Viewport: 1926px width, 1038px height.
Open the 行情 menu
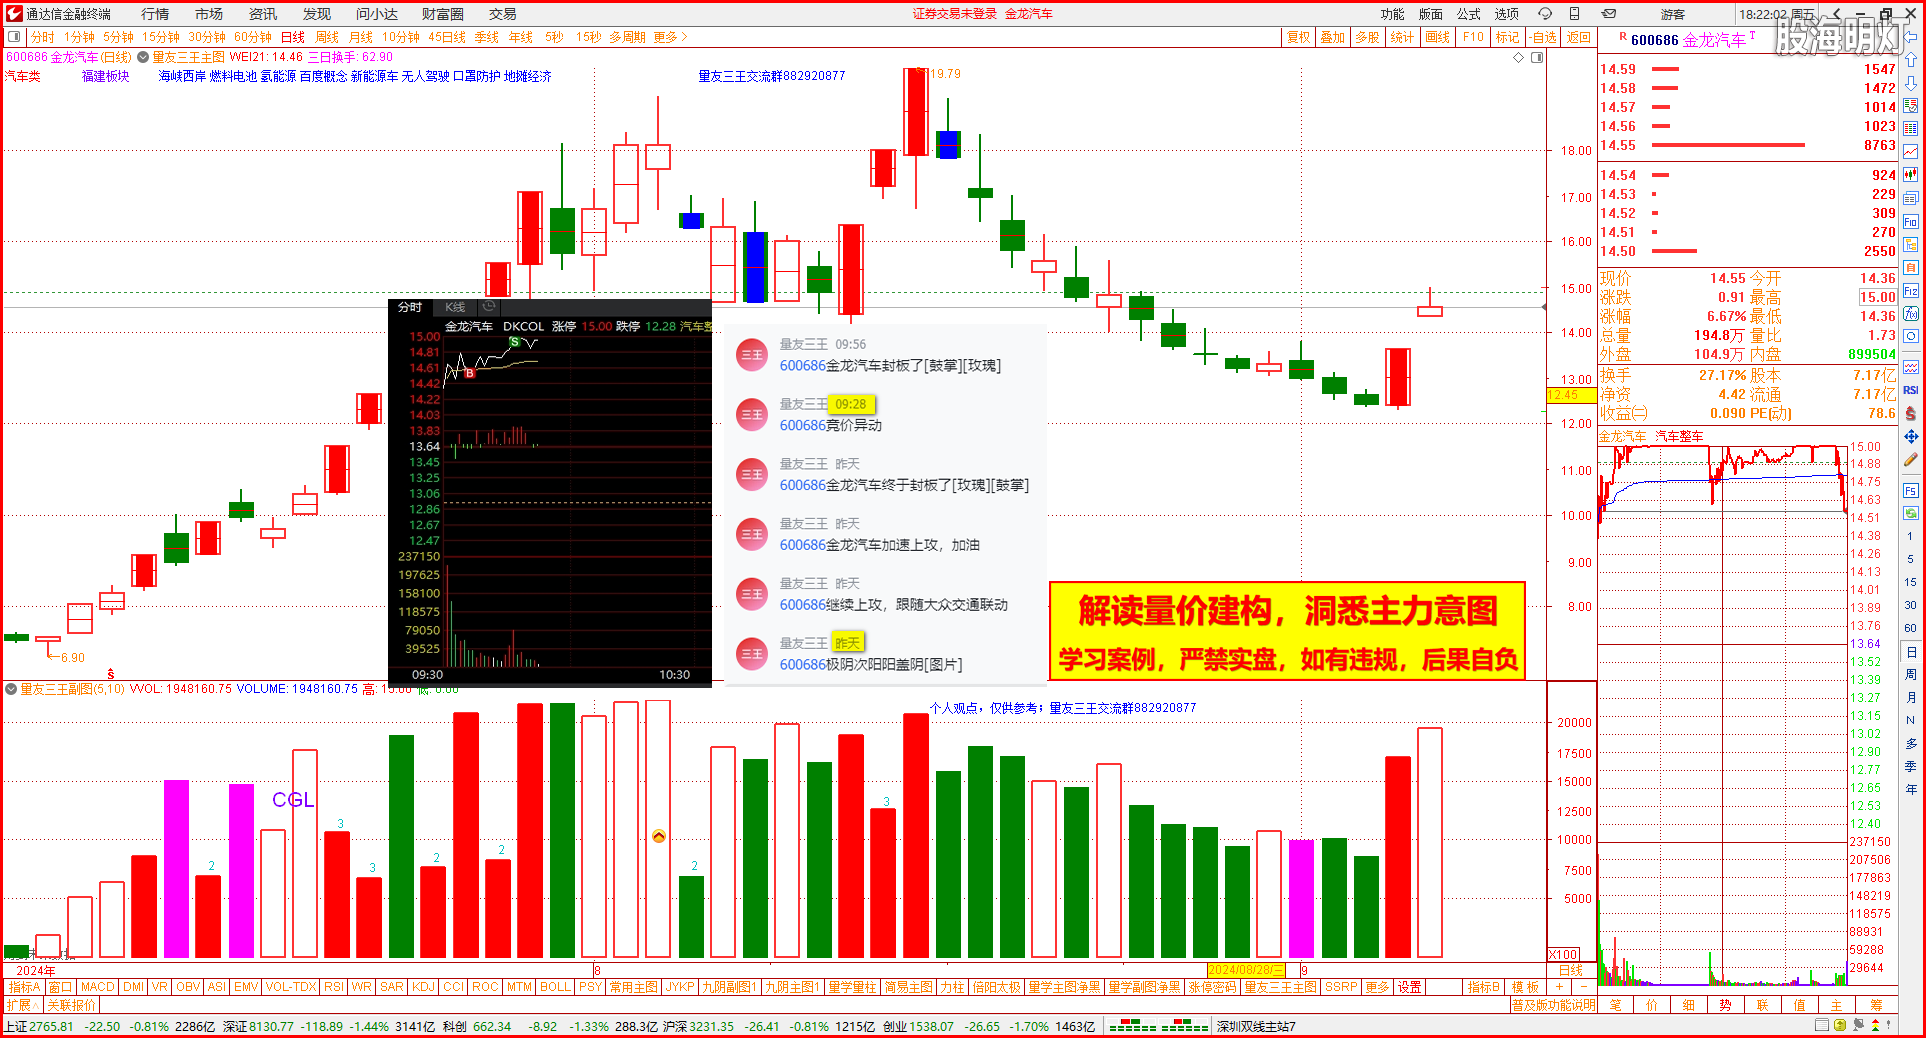(x=155, y=14)
